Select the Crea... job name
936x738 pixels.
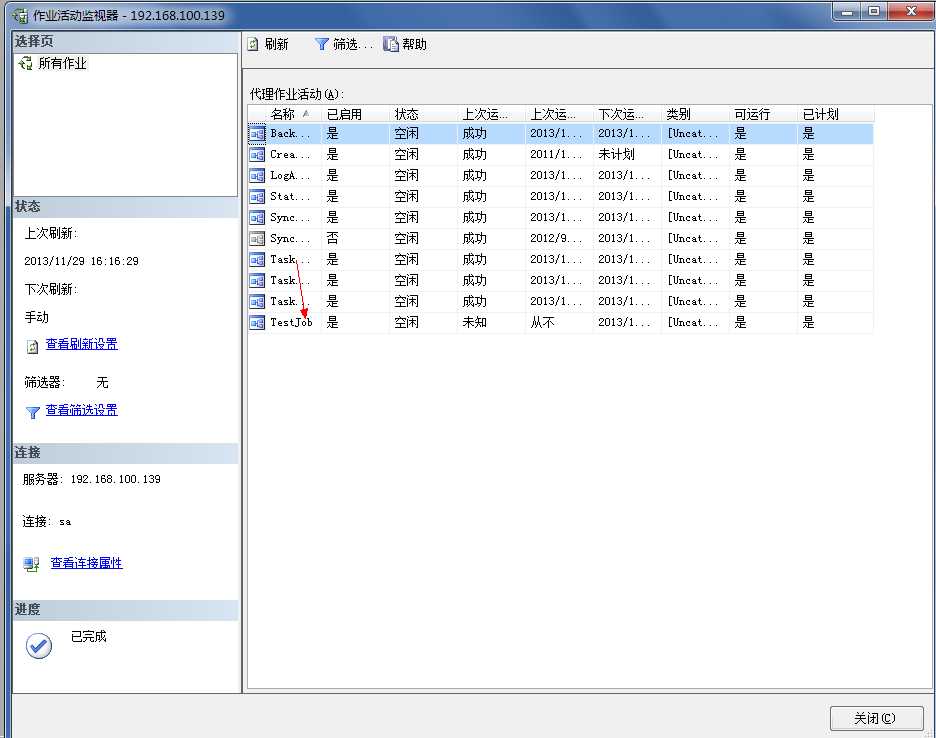(290, 155)
